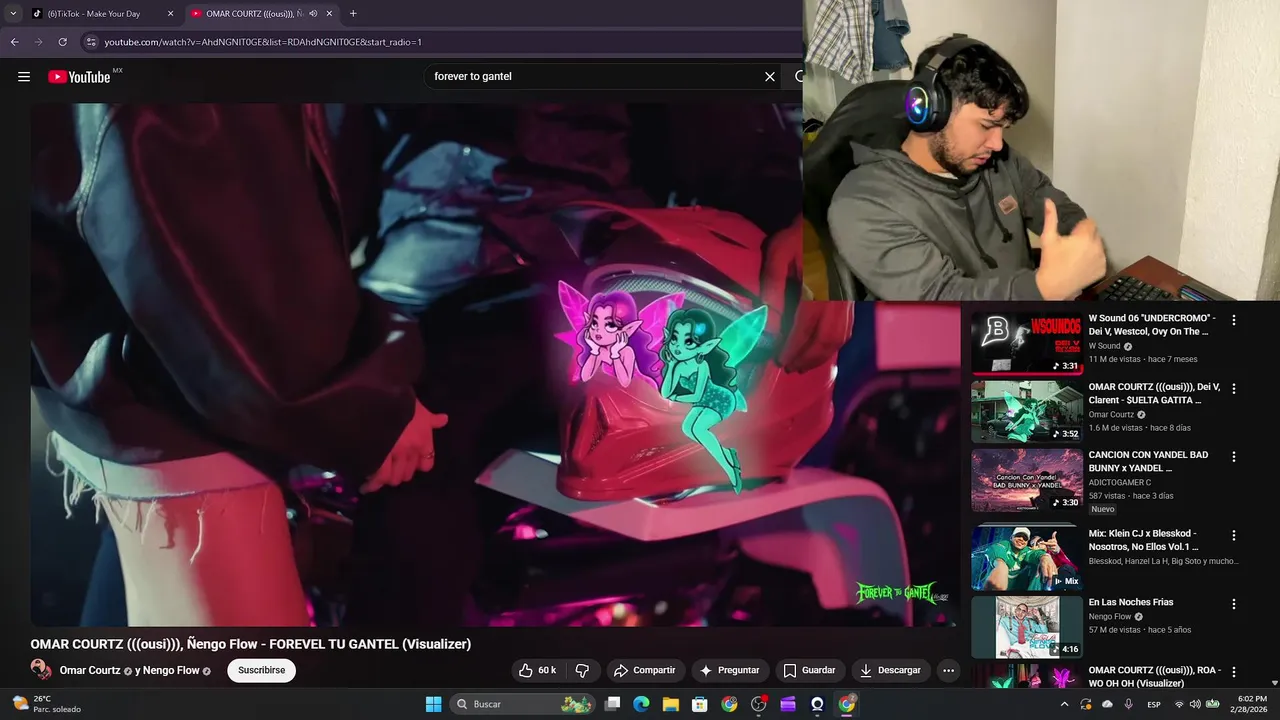This screenshot has width=1280, height=720.
Task: Close the OMAR COURTZ tab
Action: tap(329, 14)
